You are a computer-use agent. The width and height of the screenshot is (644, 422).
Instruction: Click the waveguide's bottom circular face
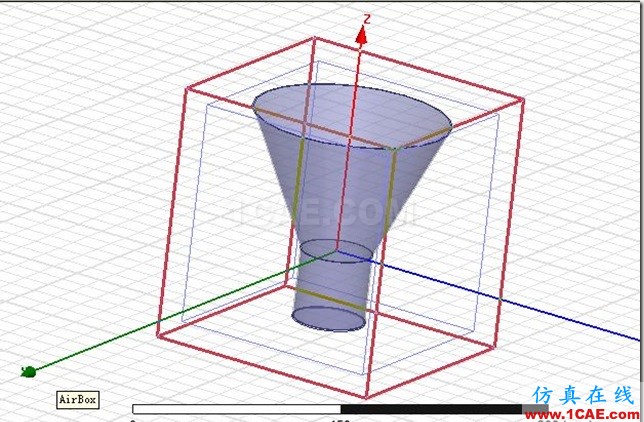coord(329,319)
